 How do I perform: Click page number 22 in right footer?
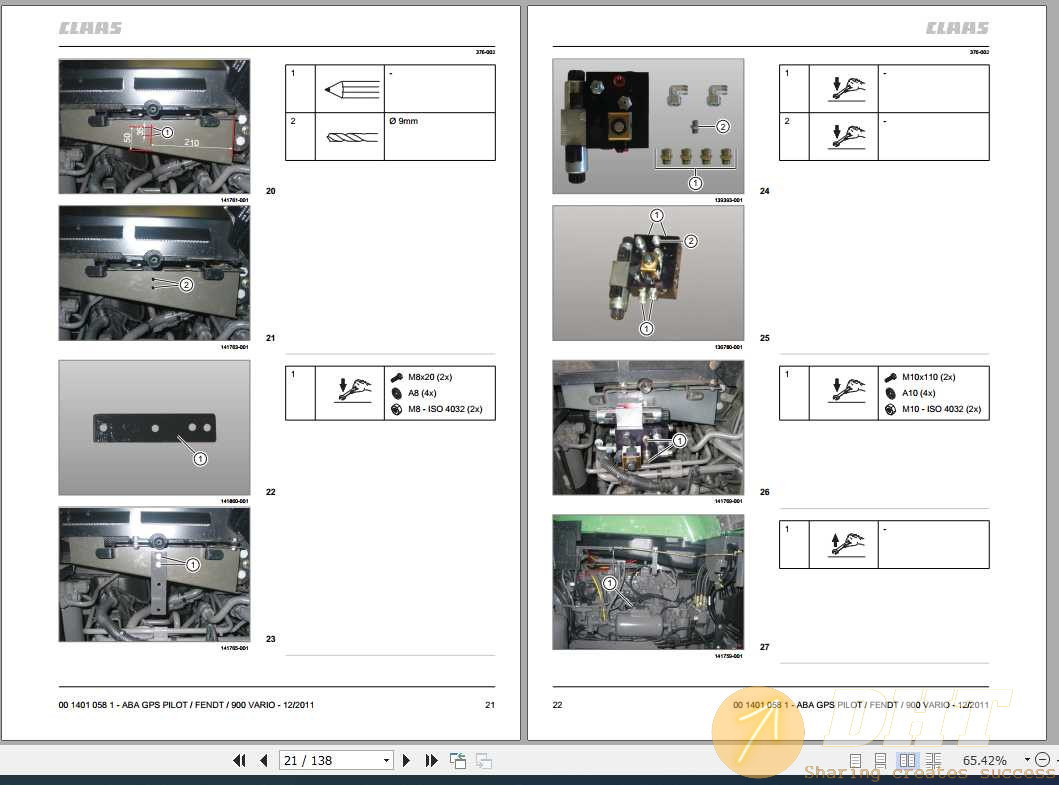(x=557, y=705)
